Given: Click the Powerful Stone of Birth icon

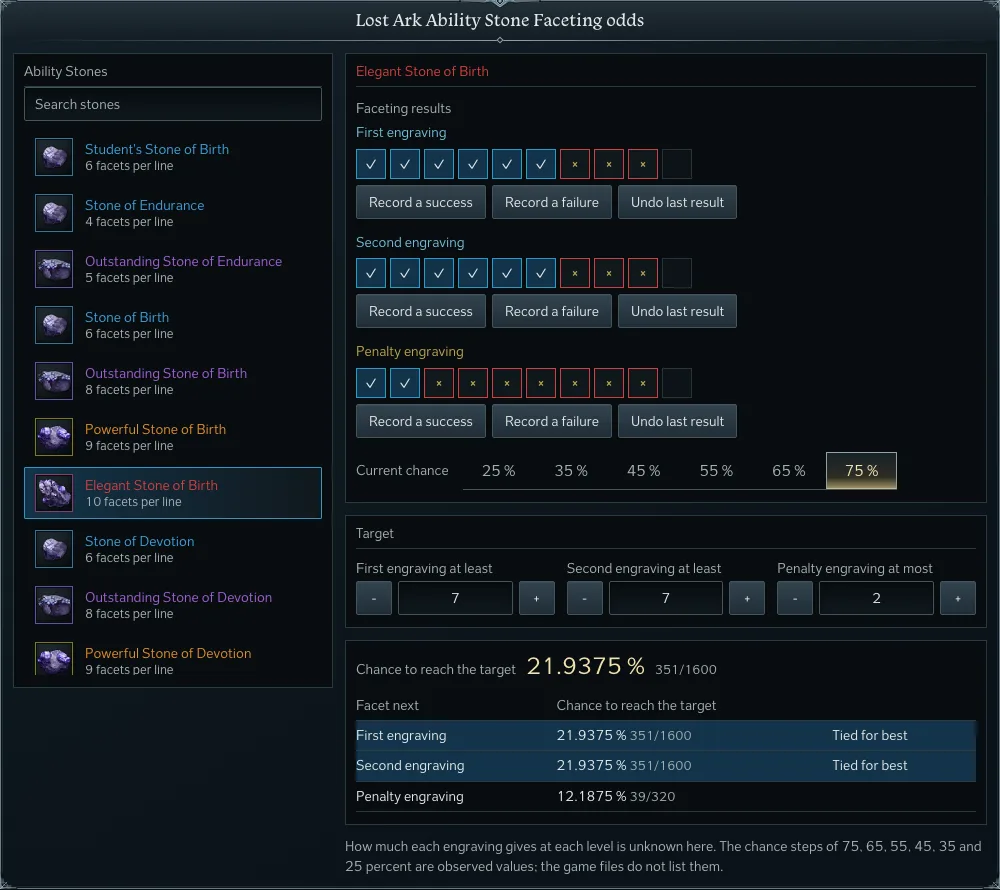Looking at the screenshot, I should (x=54, y=437).
